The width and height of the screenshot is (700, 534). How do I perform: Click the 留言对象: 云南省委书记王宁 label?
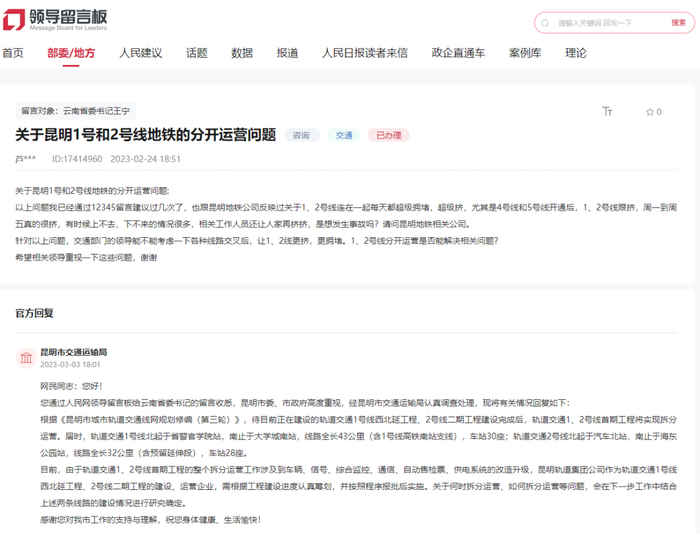pos(75,111)
